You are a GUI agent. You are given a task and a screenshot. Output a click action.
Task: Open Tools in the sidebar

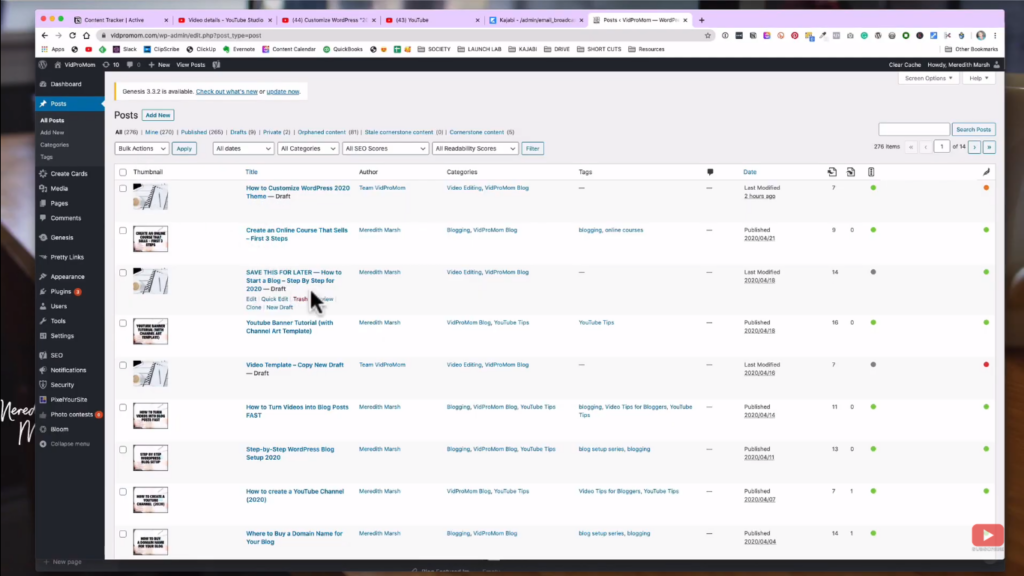(57, 321)
